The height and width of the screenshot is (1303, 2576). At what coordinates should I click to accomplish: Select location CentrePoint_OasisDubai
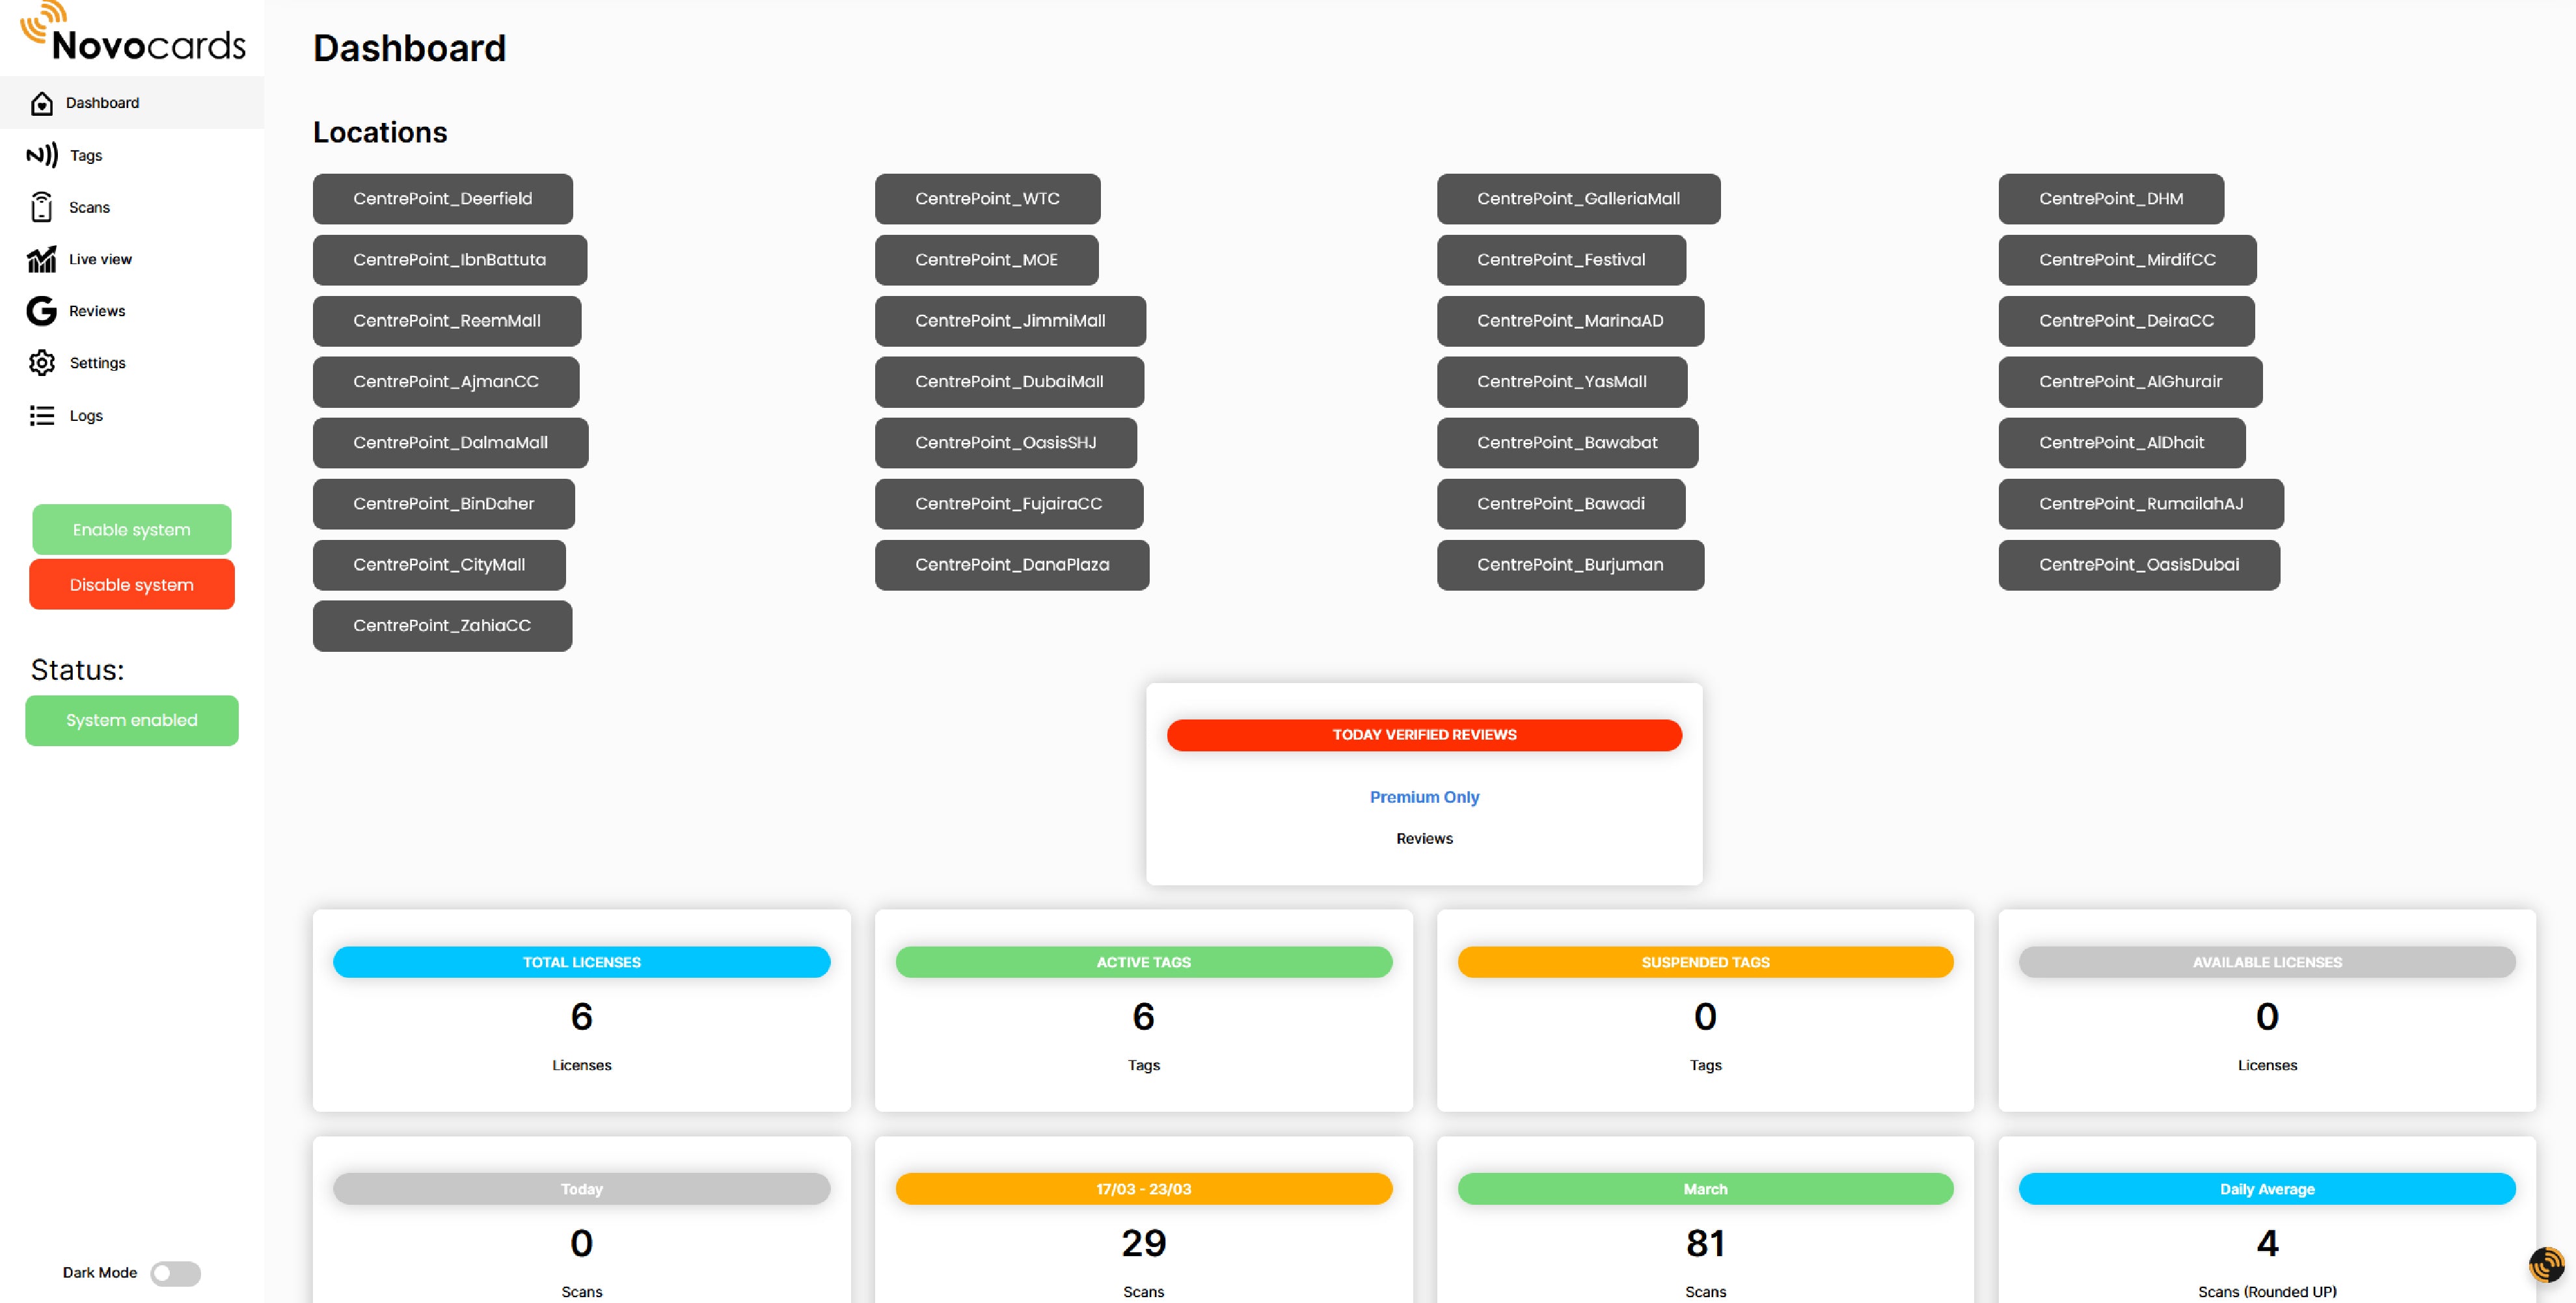click(x=2139, y=565)
